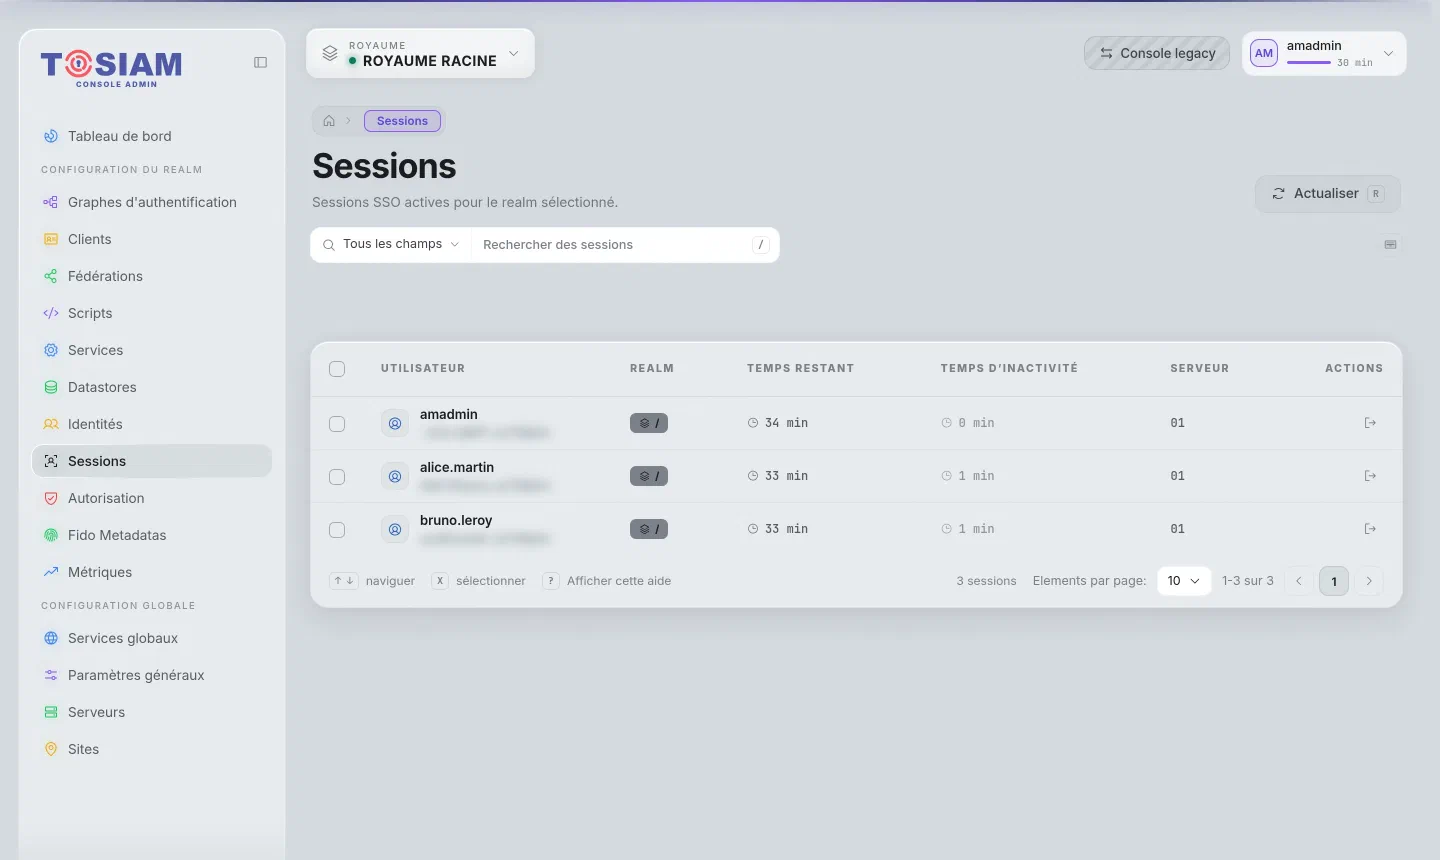Open the amadmin account menu dropdown
Viewport: 1440px width, 860px height.
1324,53
